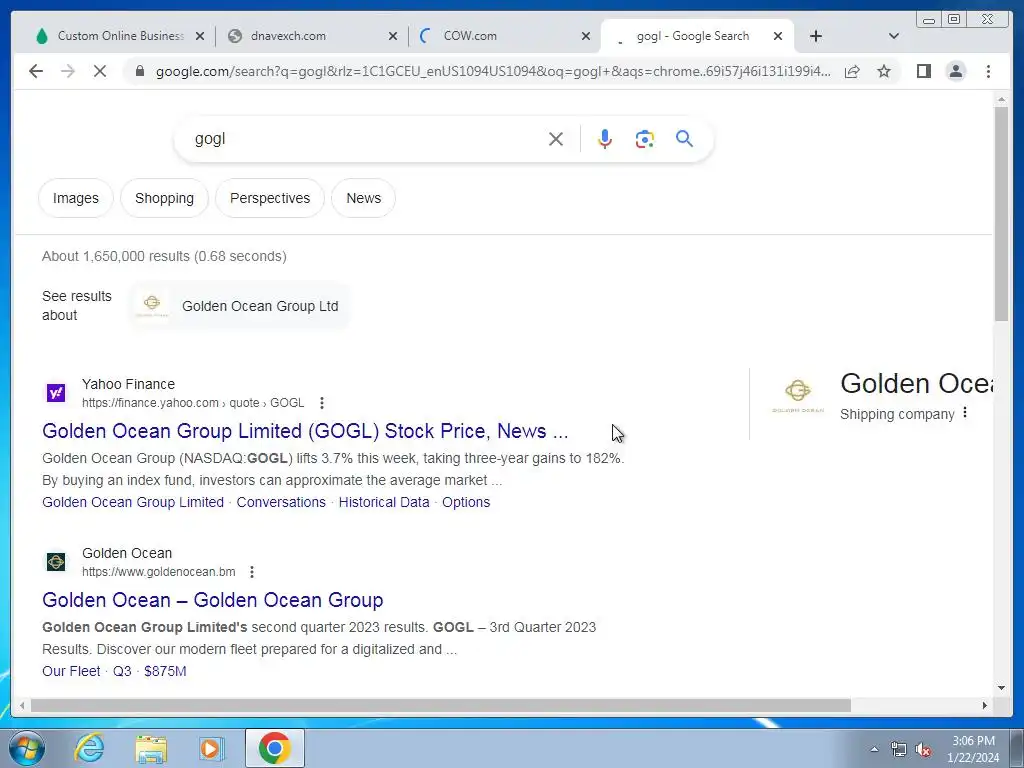Open Historical Data sitelink

click(384, 502)
